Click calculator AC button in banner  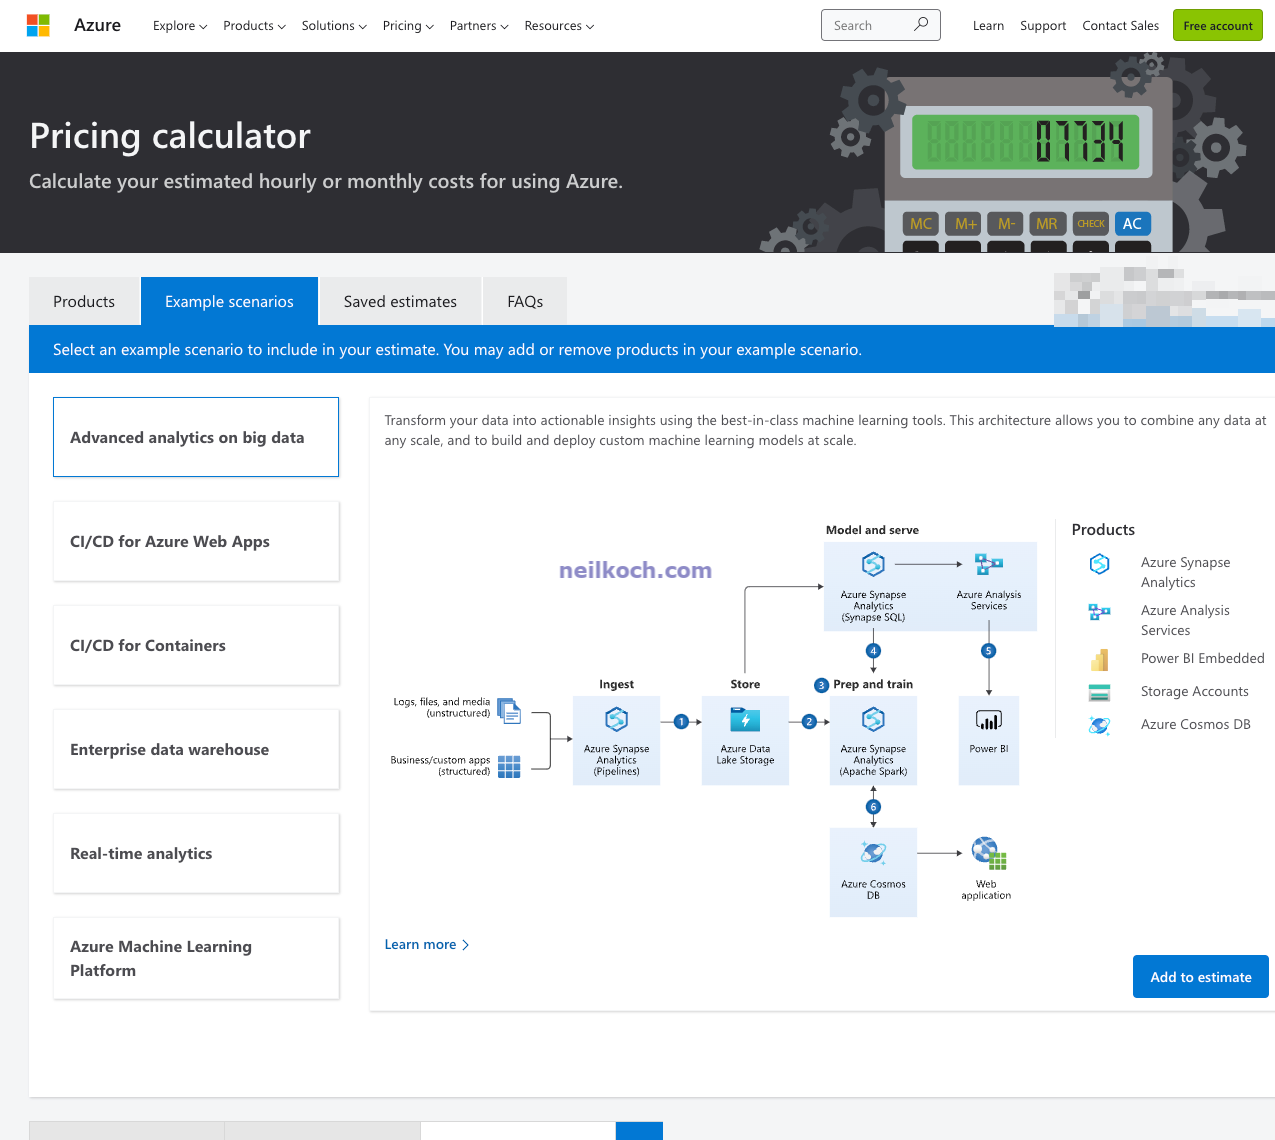[x=1132, y=224]
